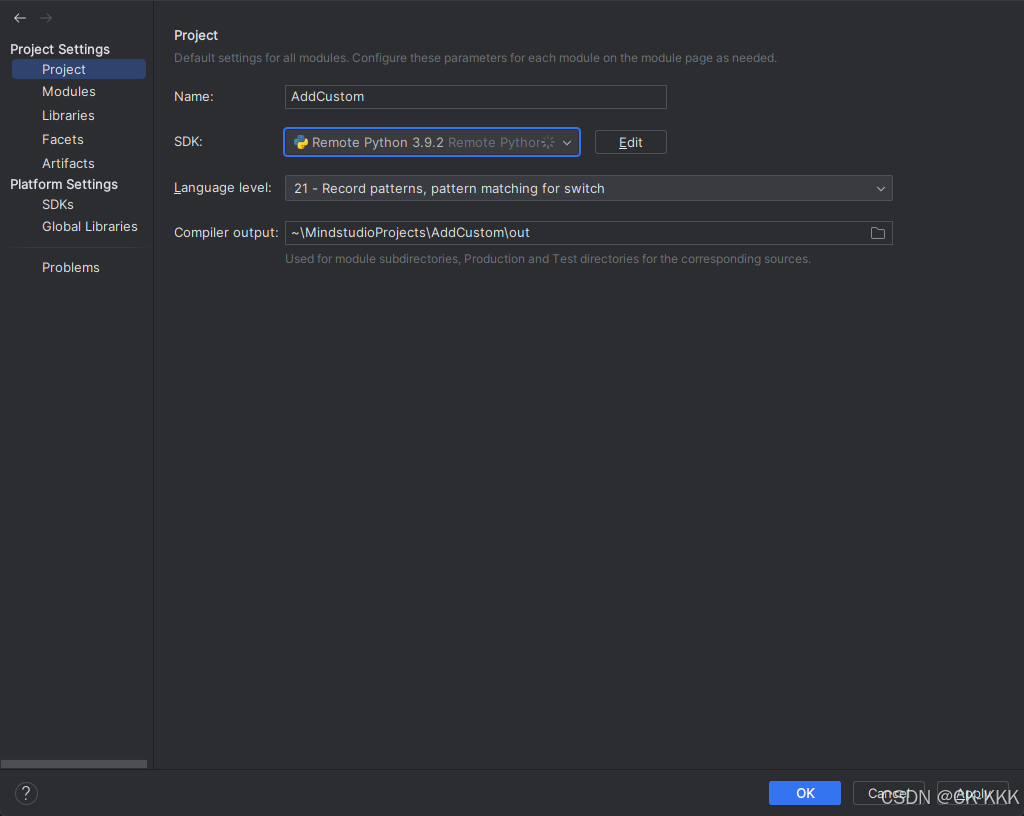Click the Platform Settings heading

[x=64, y=185]
